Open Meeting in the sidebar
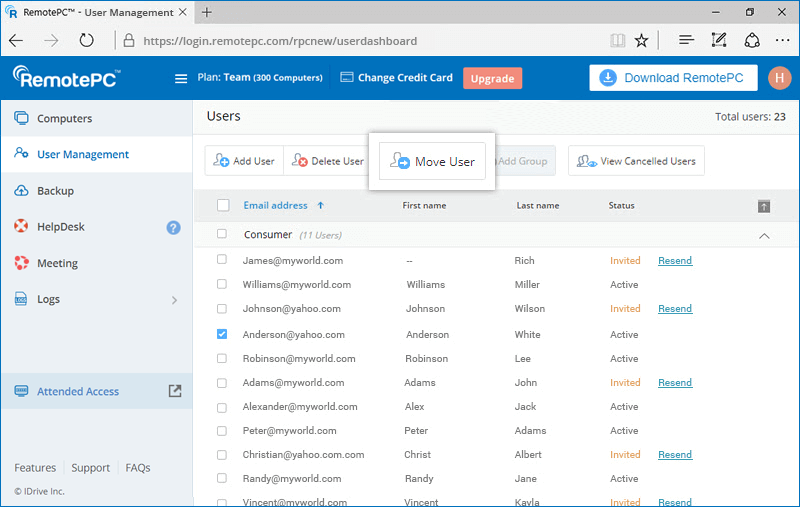This screenshot has height=507, width=800. point(97,263)
